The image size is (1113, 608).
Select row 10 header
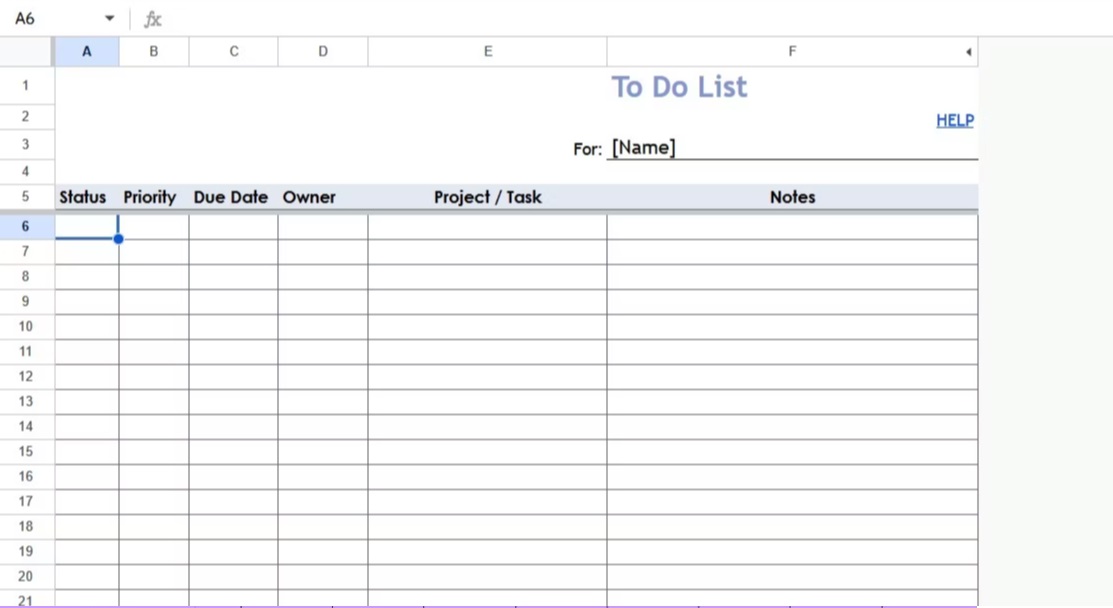(x=25, y=326)
